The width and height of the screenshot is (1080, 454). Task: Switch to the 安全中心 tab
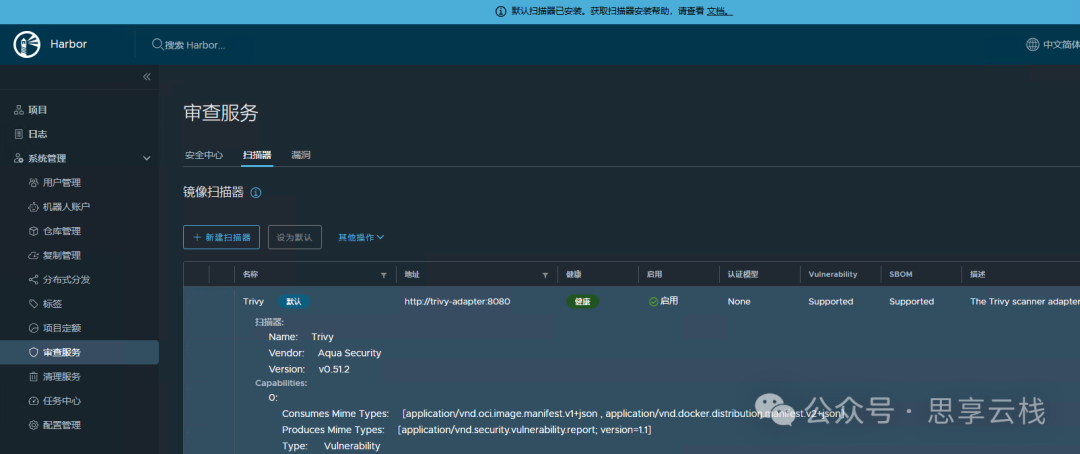(x=203, y=155)
